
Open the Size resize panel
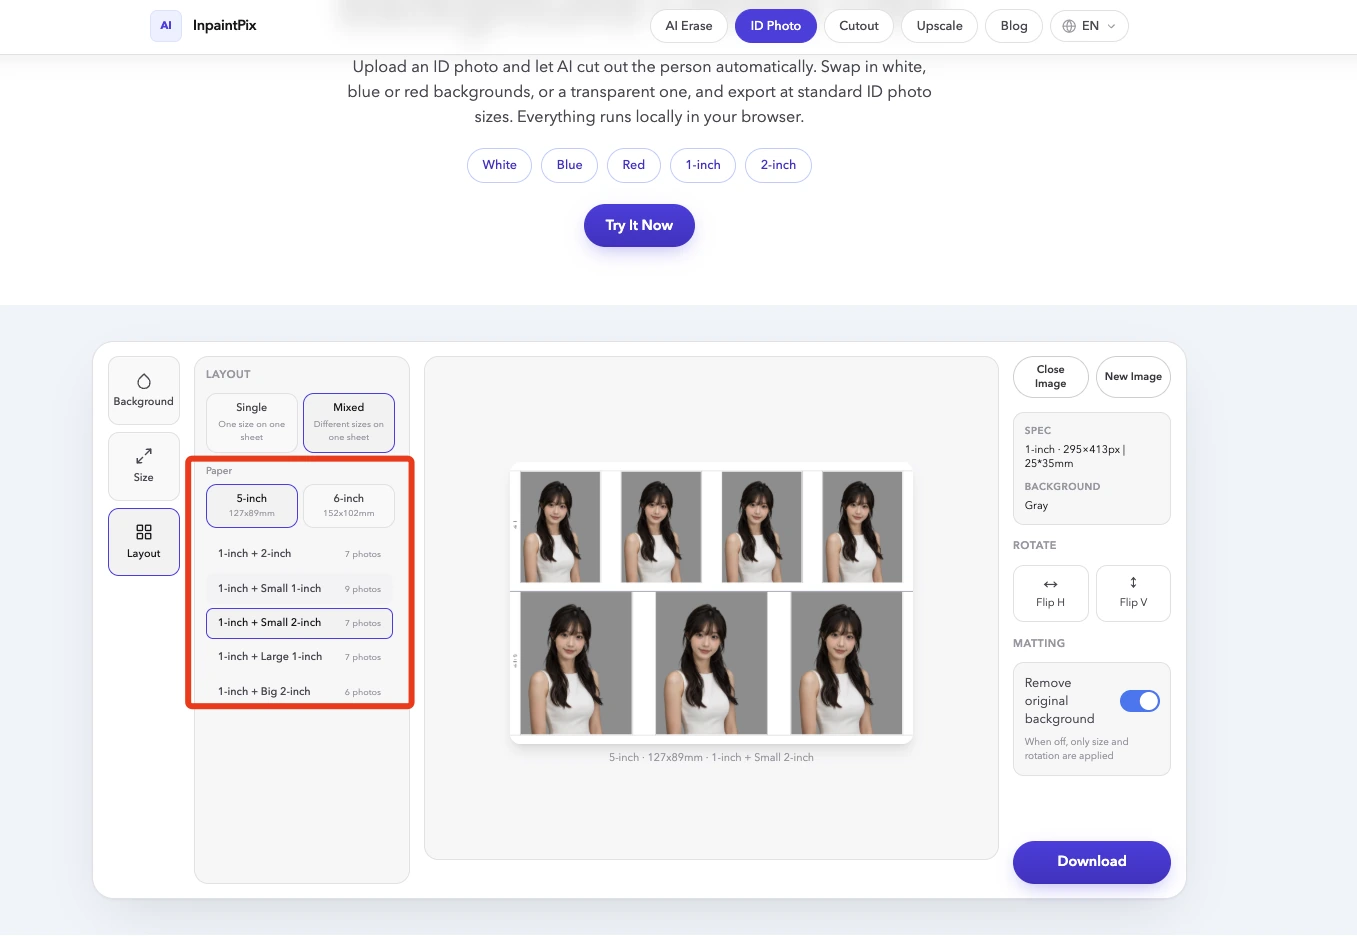click(144, 466)
